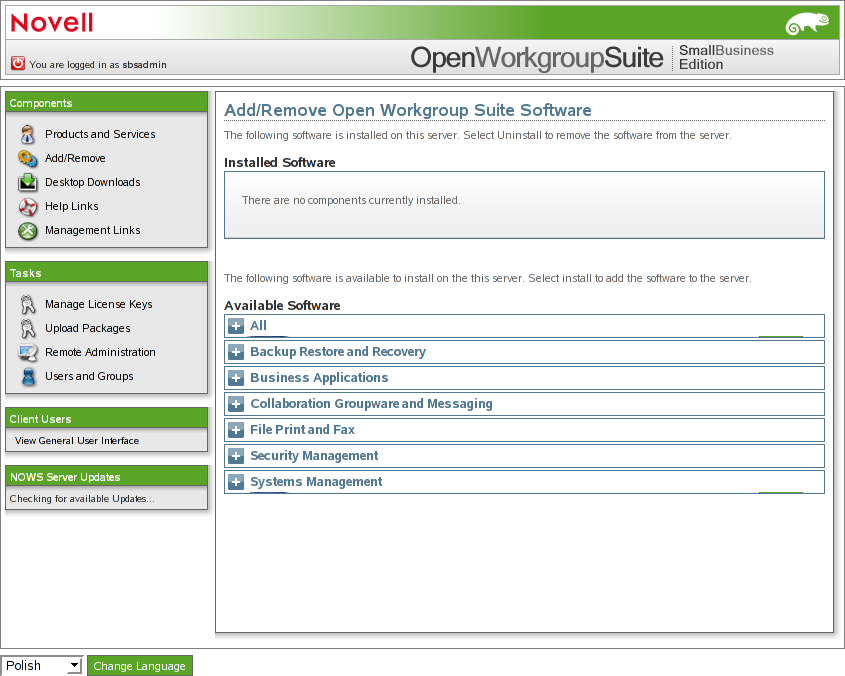Click the Desktop Downloads icon

point(27,182)
